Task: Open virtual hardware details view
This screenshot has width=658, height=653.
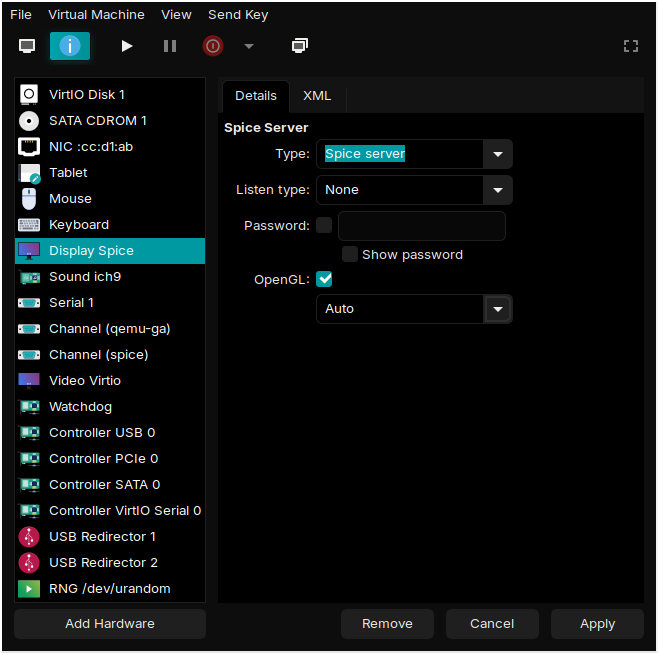Action: click(x=70, y=46)
